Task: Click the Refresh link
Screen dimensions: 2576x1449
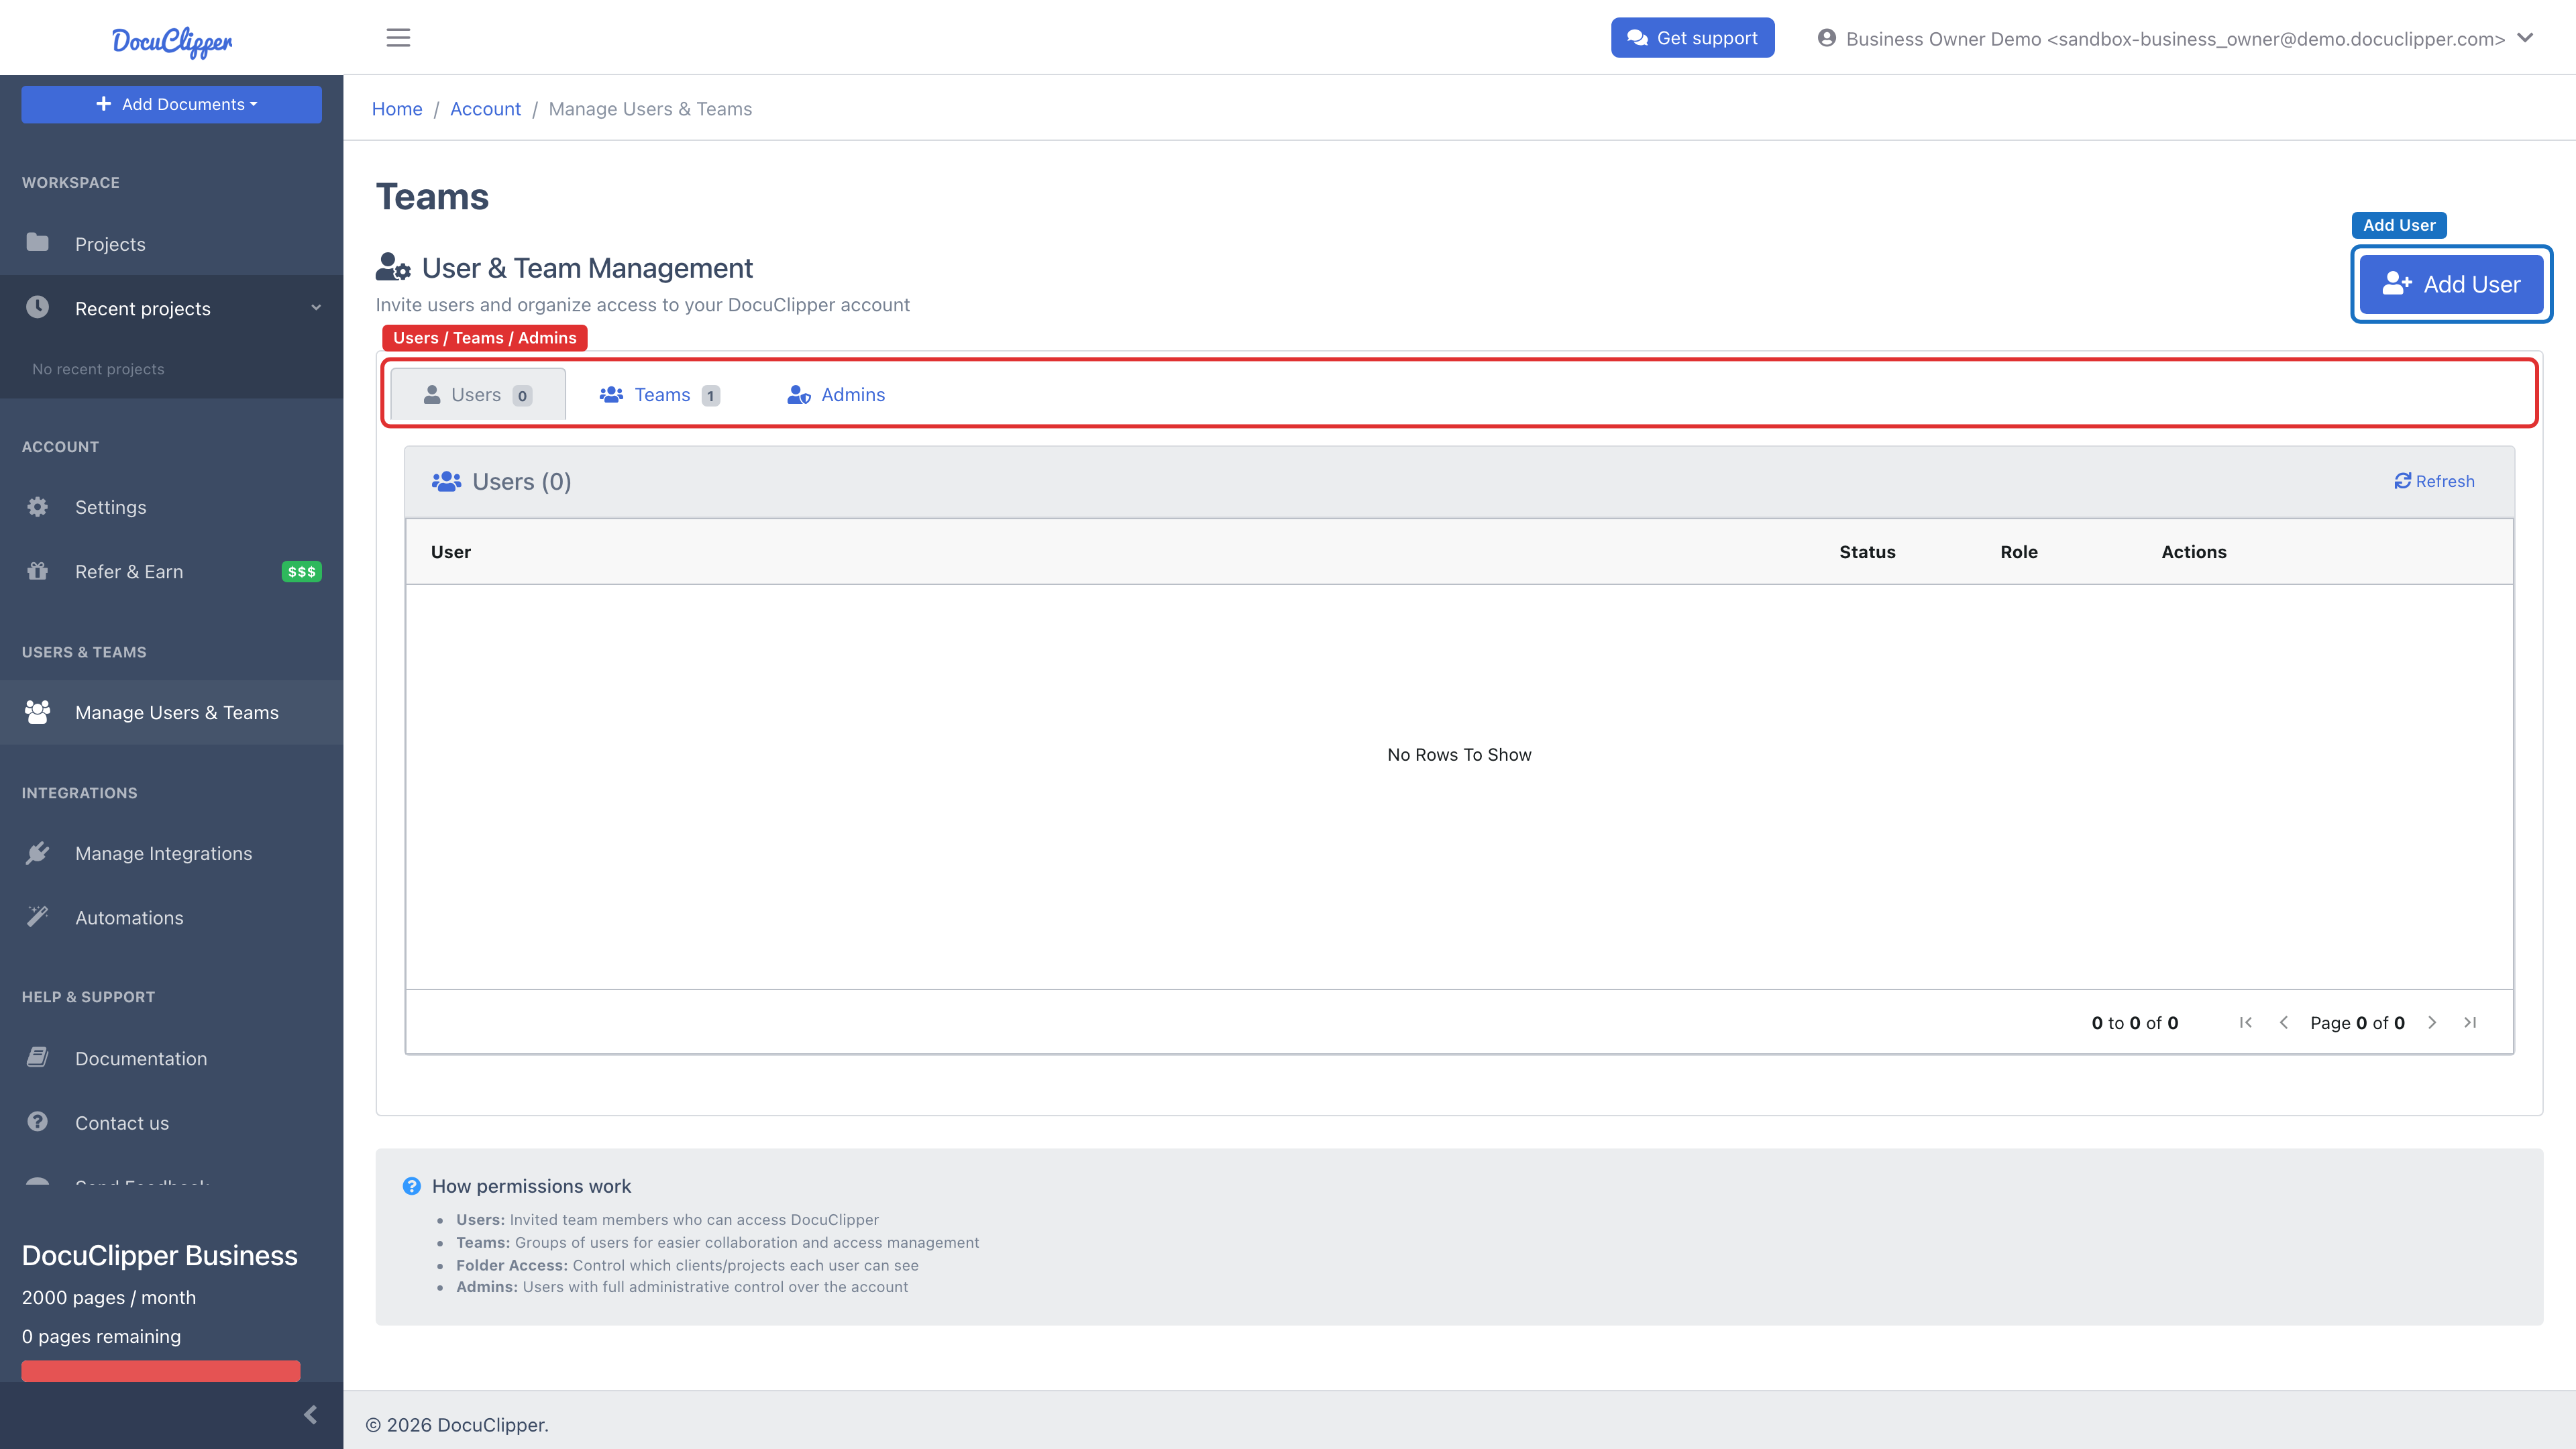Action: coord(2434,481)
